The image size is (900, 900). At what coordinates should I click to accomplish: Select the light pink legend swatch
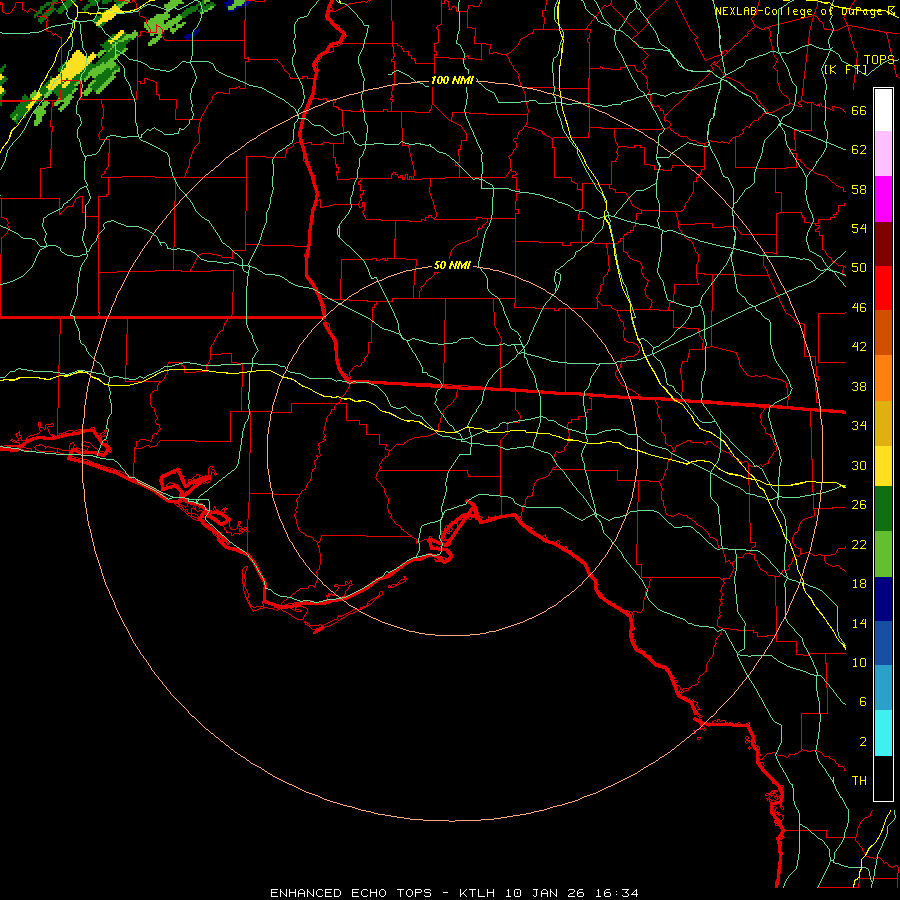(883, 154)
